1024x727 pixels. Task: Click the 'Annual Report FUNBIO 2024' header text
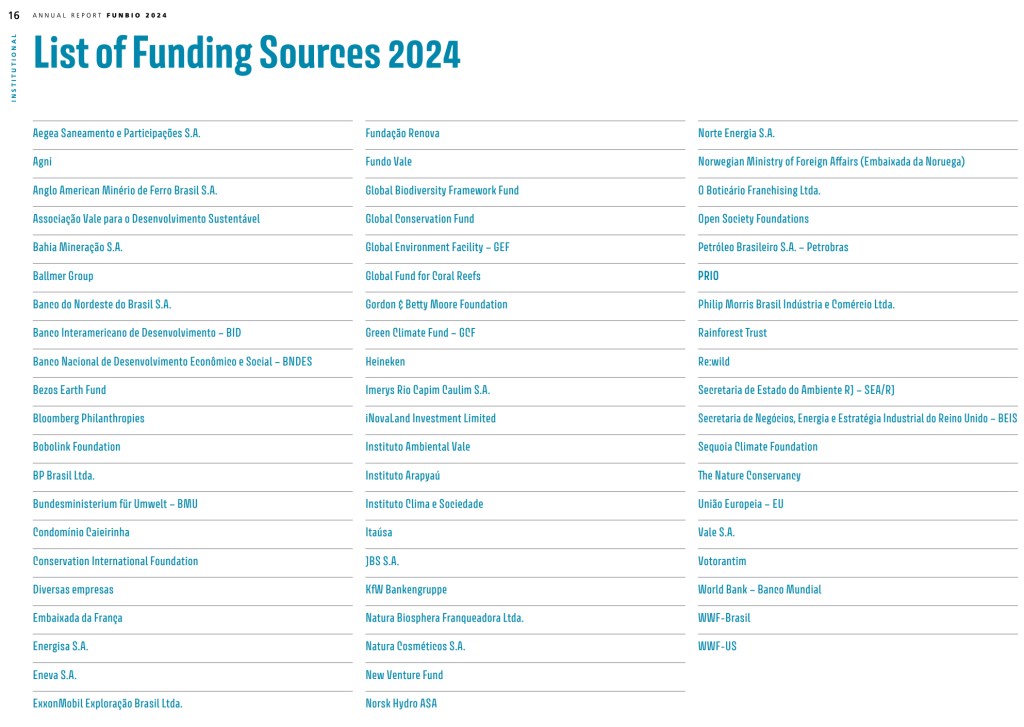[100, 16]
